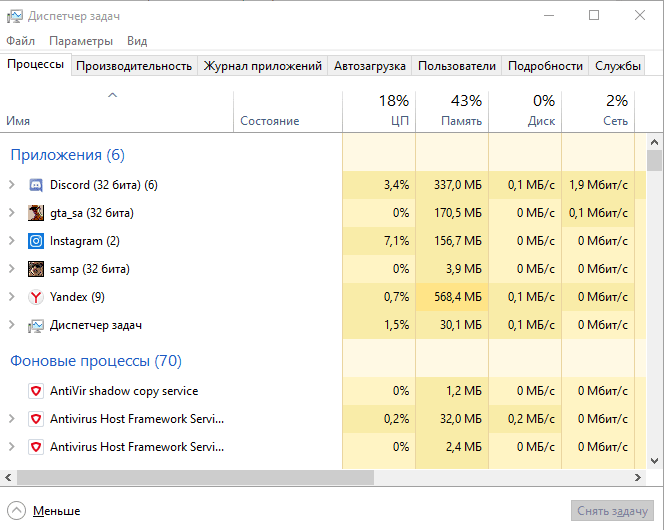The image size is (664, 530).
Task: Select the Instagram app icon
Action: (x=36, y=241)
